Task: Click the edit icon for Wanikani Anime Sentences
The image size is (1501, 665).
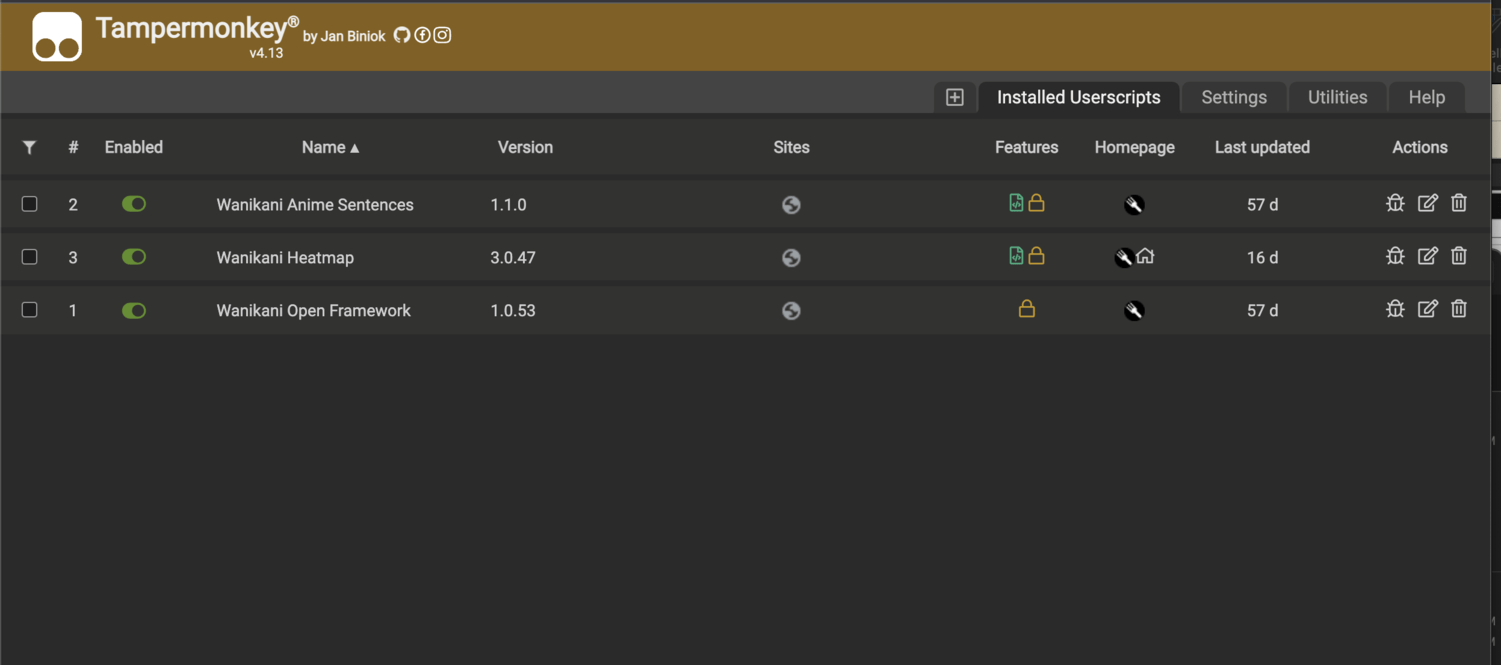Action: click(1428, 203)
